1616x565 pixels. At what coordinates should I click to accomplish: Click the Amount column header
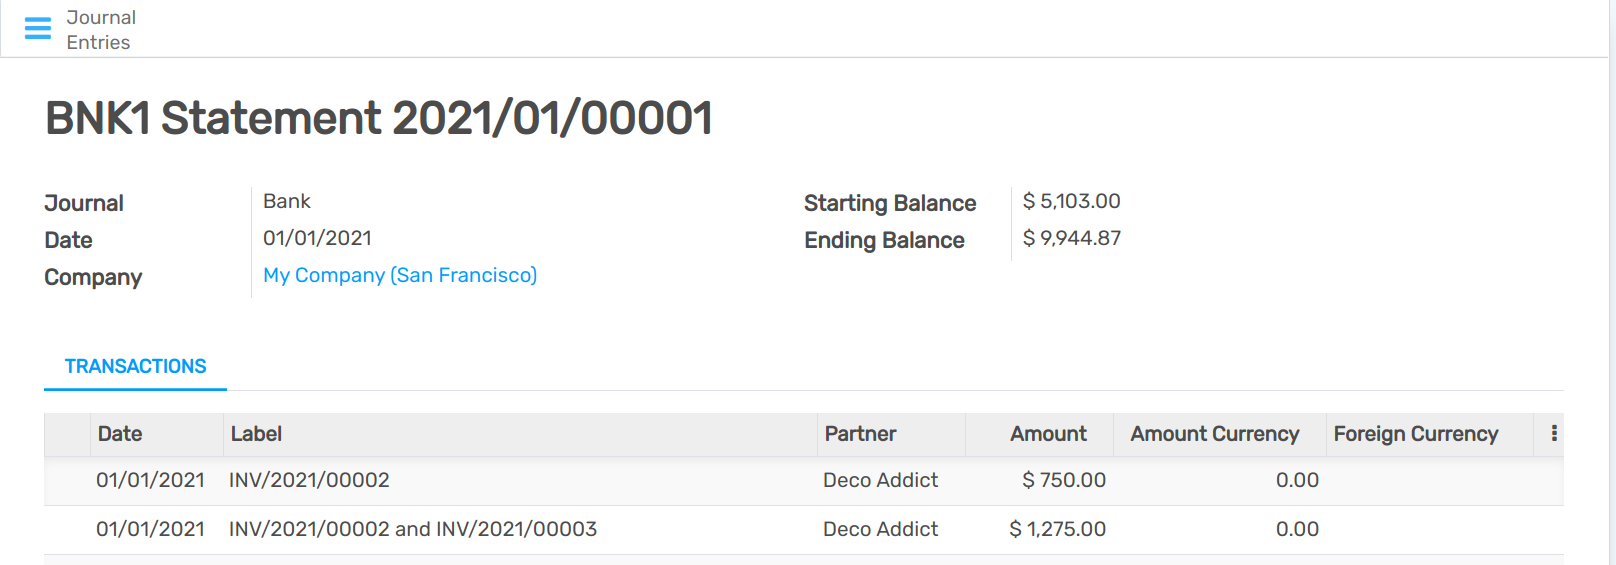tap(1047, 434)
